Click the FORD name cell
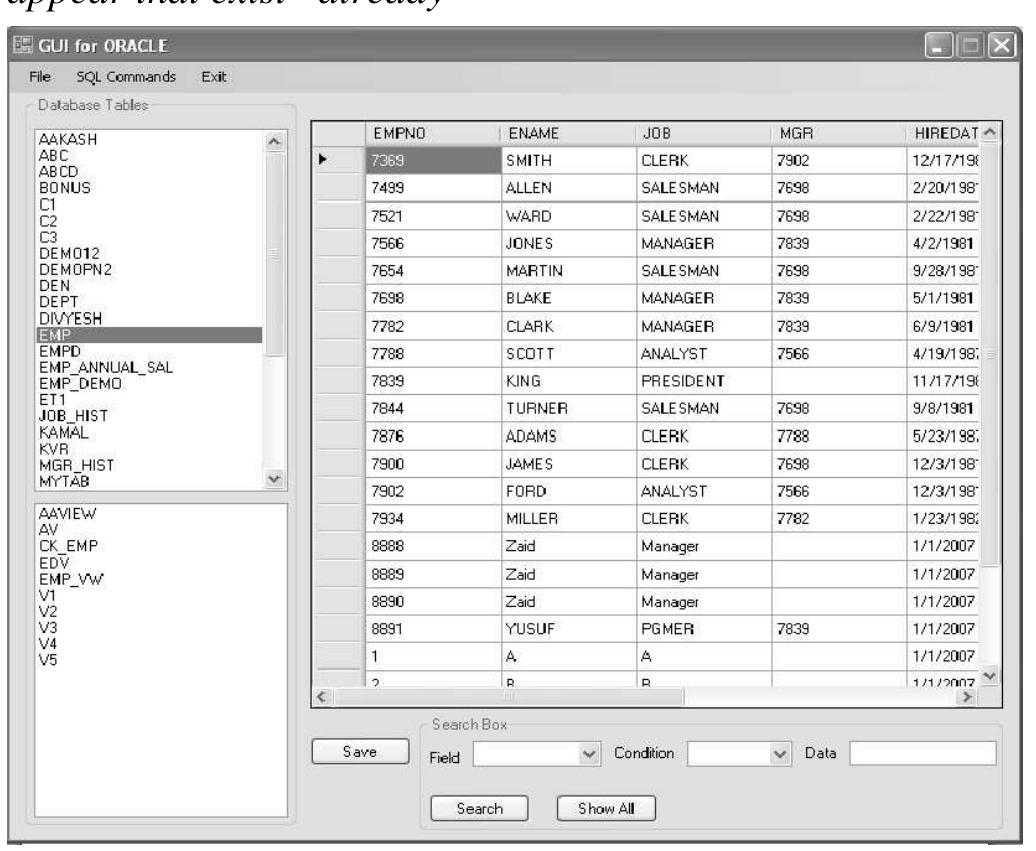This screenshot has width=1036, height=851. coord(569,492)
